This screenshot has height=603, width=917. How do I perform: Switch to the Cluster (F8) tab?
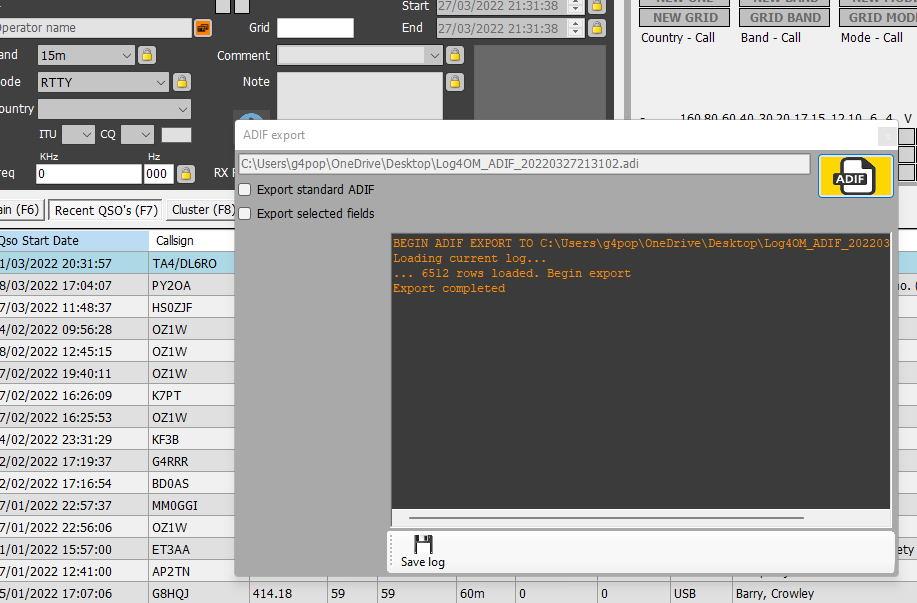tap(202, 209)
